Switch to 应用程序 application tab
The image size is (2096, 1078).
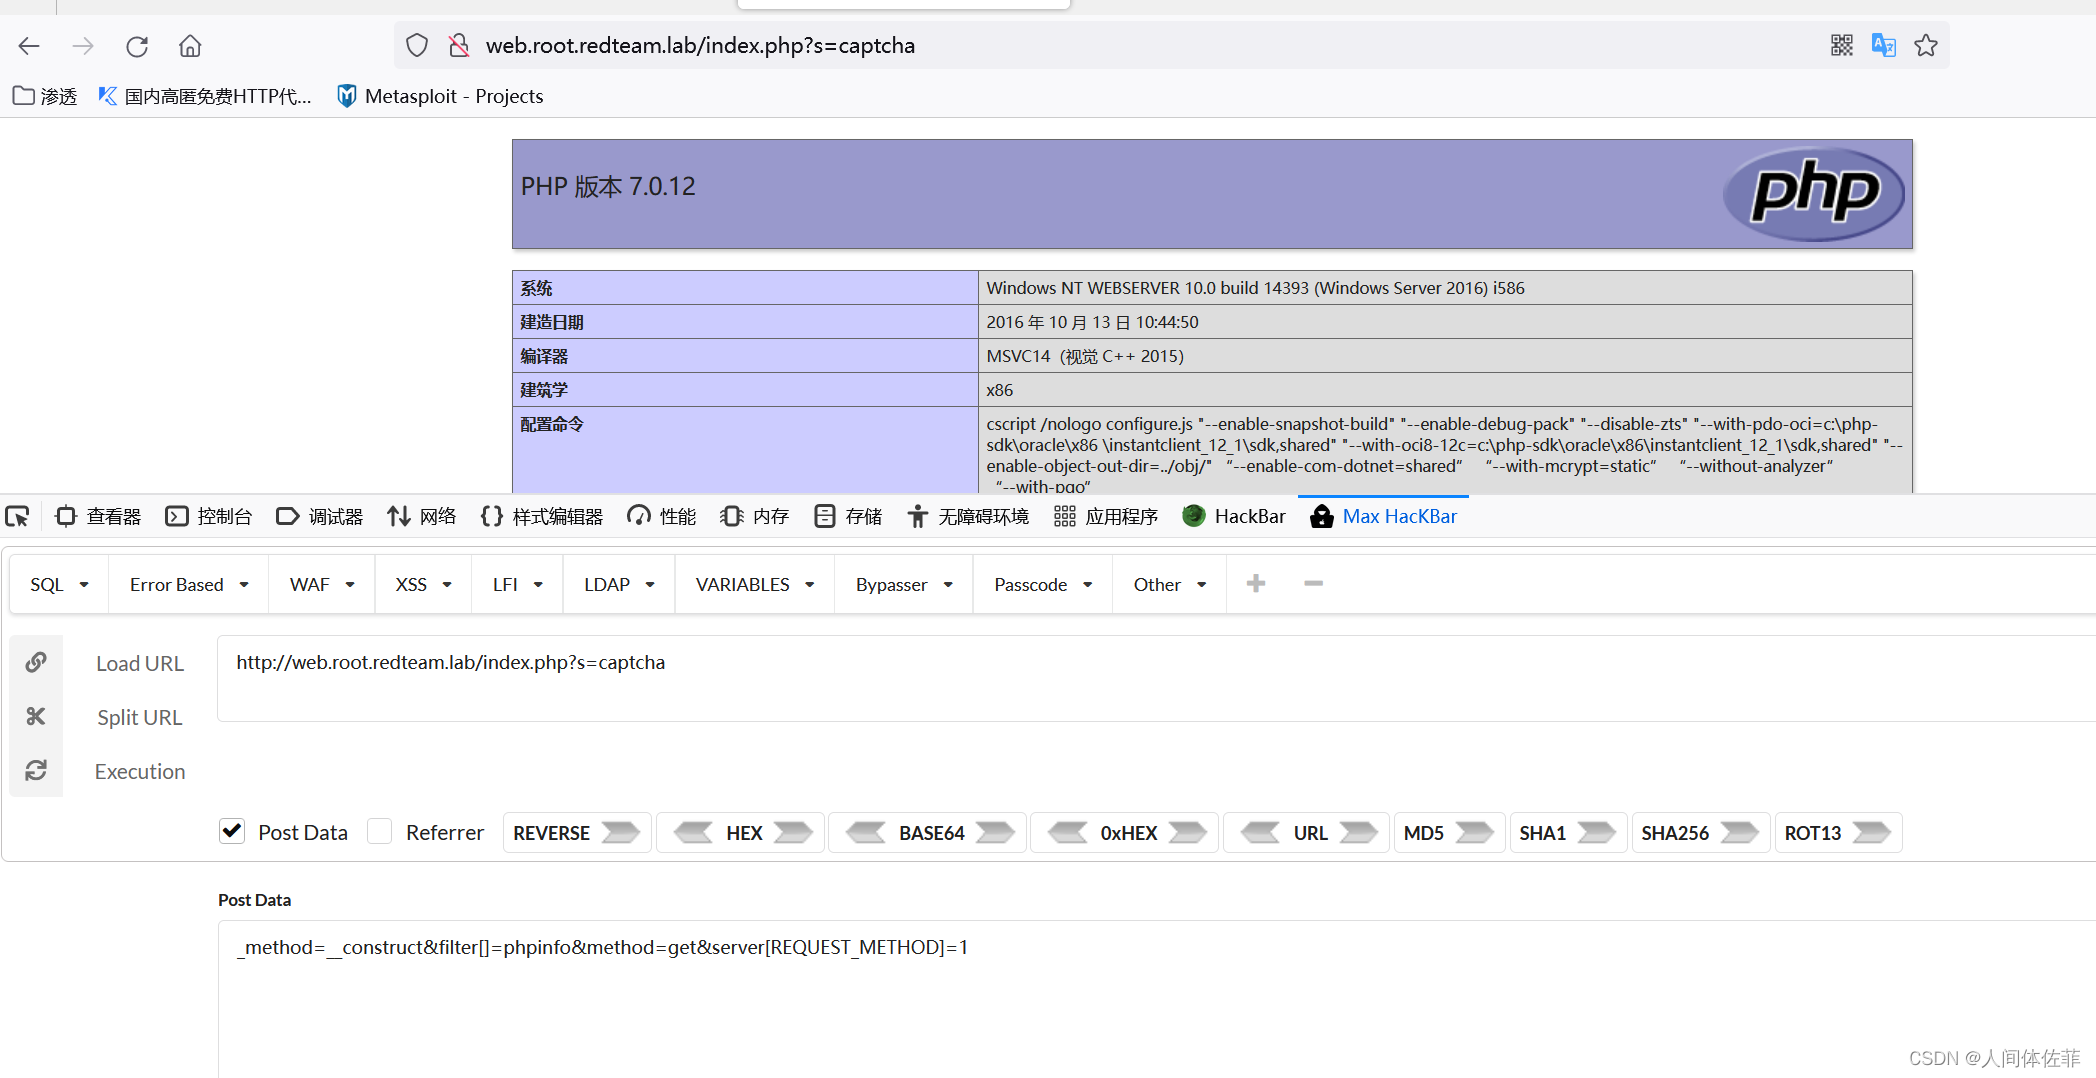pos(1106,516)
